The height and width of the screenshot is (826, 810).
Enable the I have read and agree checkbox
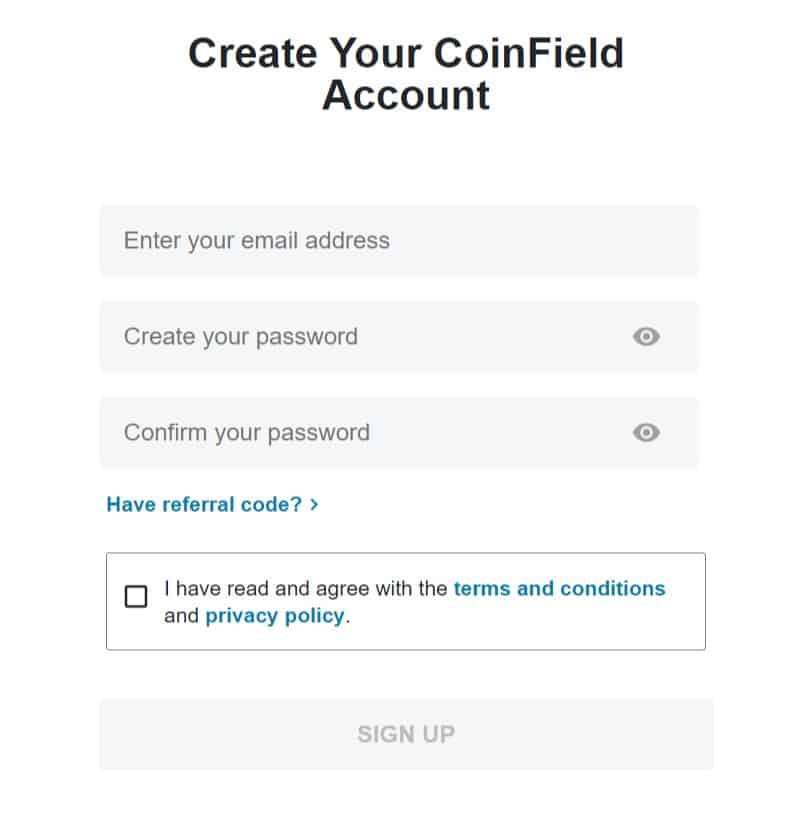tap(136, 596)
